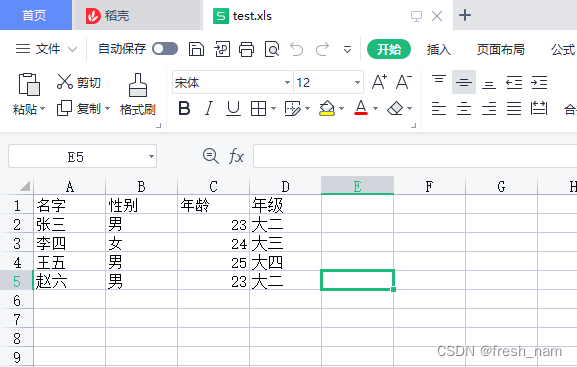Center text horizontally
Image resolution: width=577 pixels, height=367 pixels.
point(464,109)
